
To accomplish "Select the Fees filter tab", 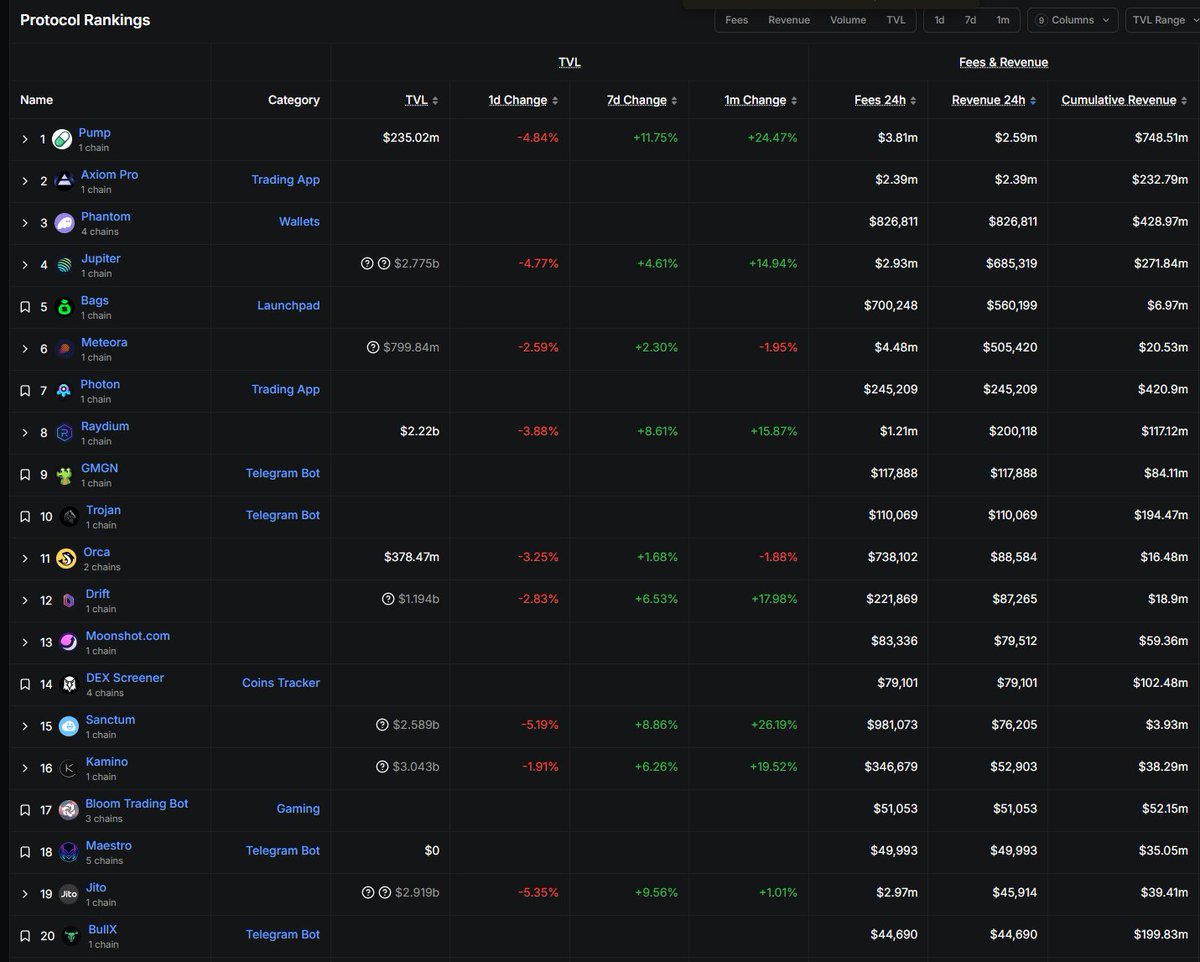I will pos(737,20).
